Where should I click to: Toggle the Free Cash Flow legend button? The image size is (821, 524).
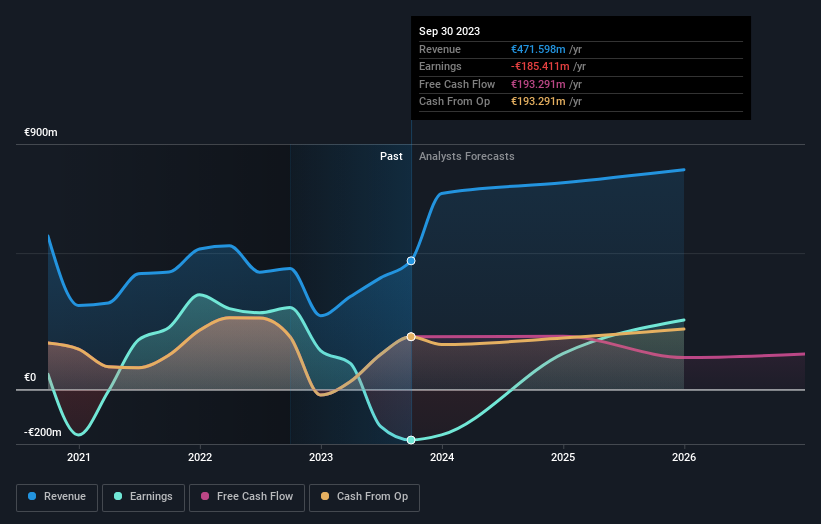pos(247,497)
